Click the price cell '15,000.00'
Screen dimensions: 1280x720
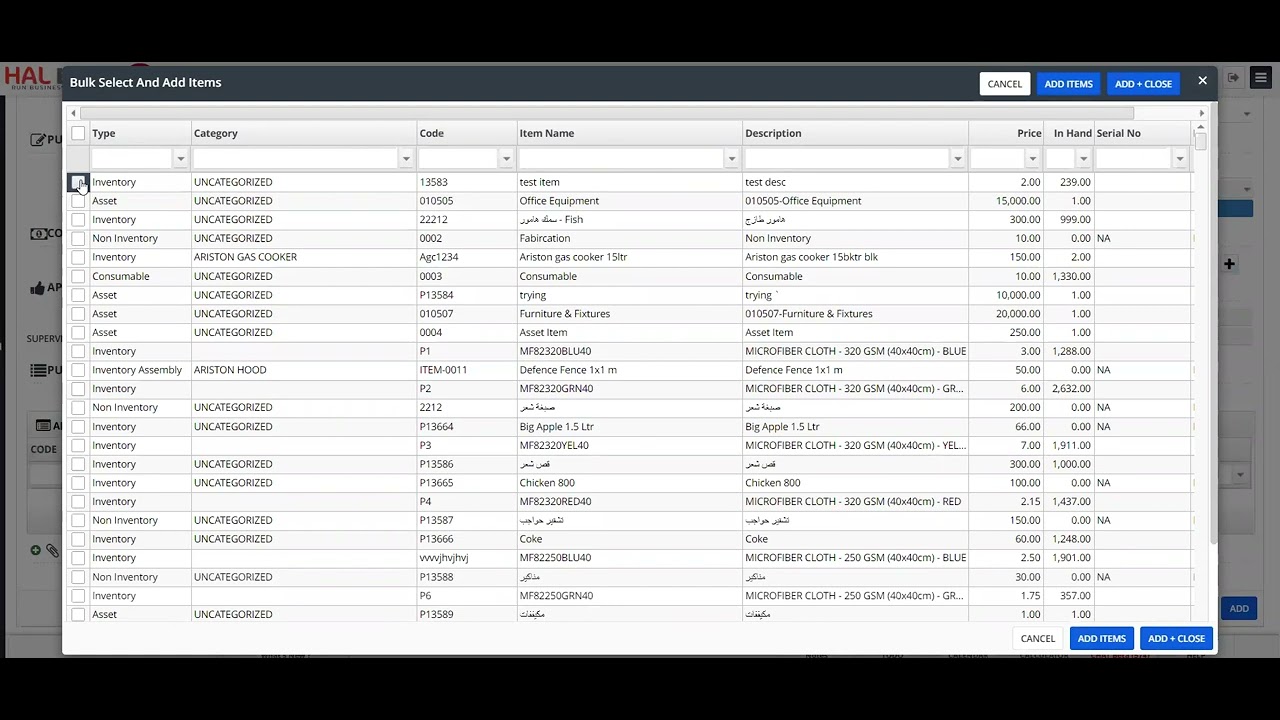tap(1006, 201)
